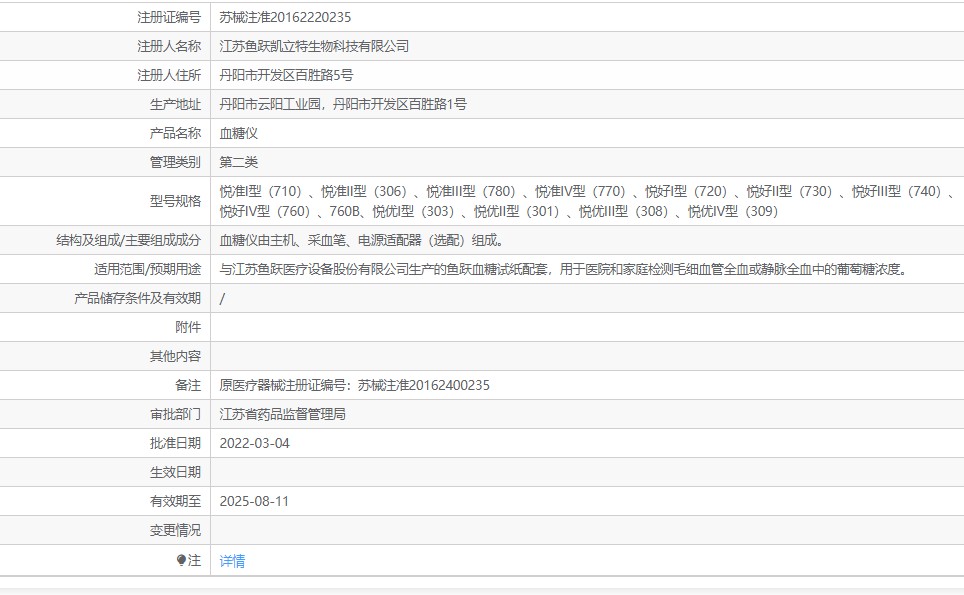Select product name 血糖仪
Viewport: 964px width, 595px height.
tap(239, 133)
